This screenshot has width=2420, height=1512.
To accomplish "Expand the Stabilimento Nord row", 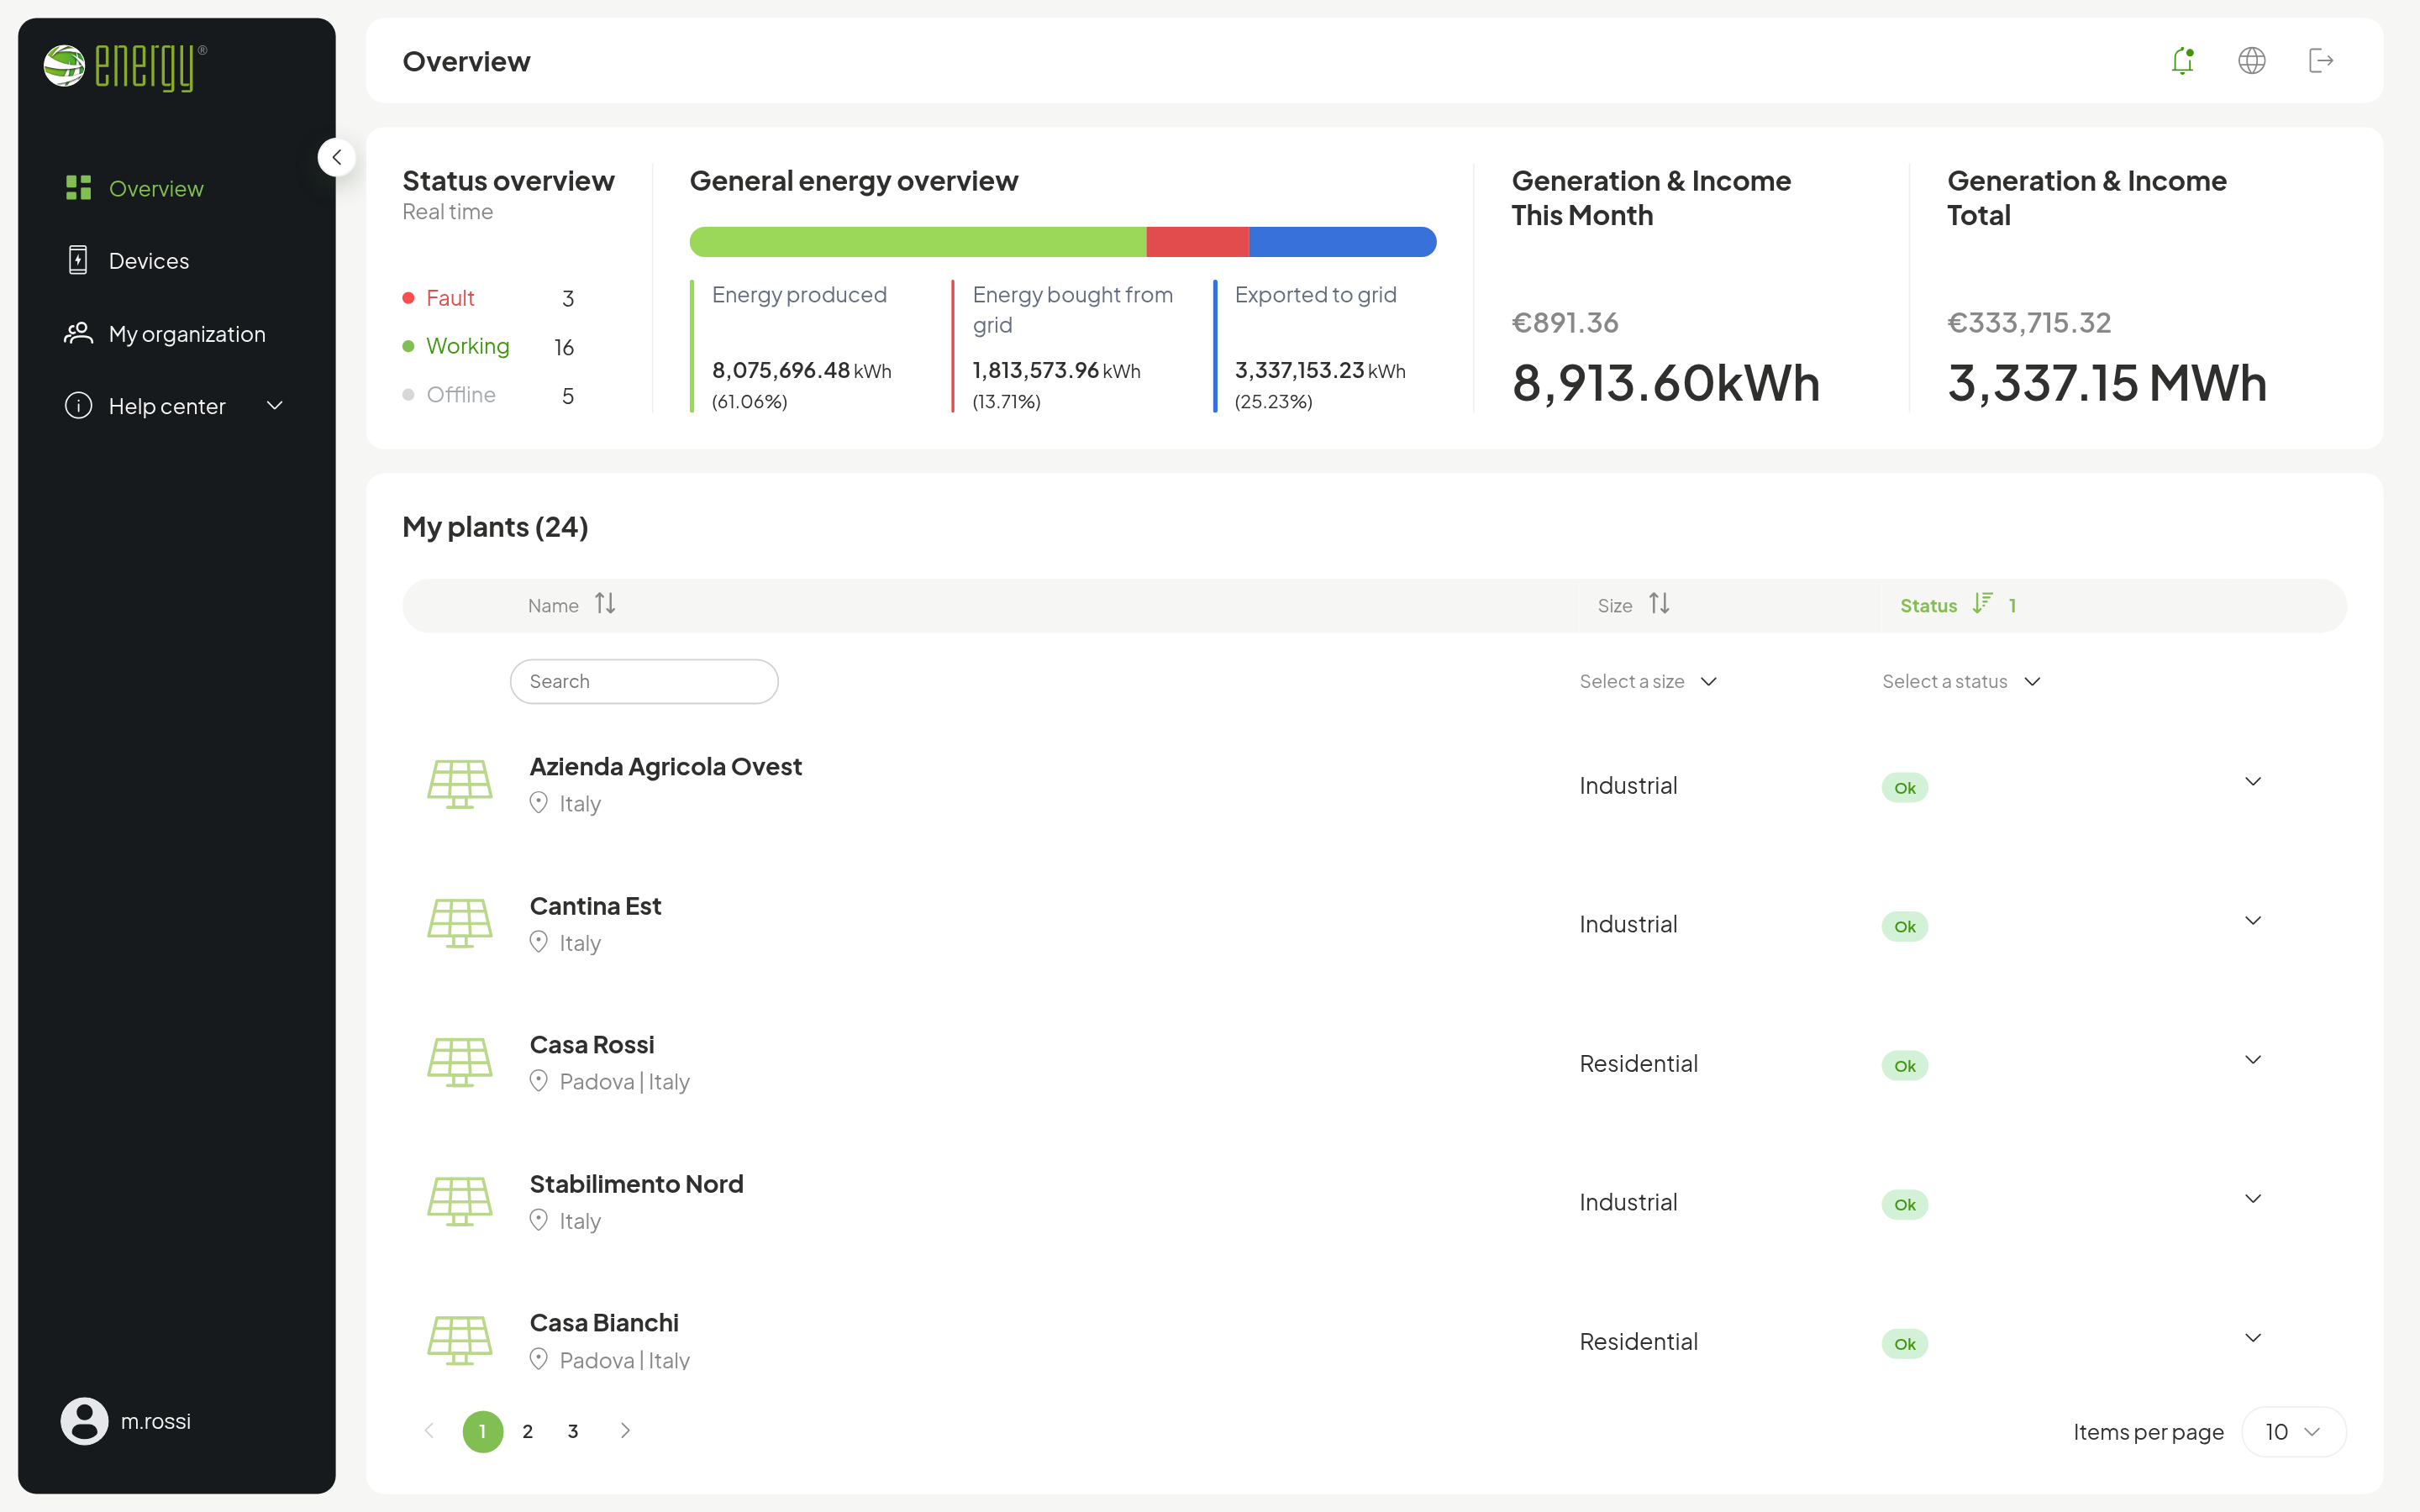I will [x=2253, y=1199].
